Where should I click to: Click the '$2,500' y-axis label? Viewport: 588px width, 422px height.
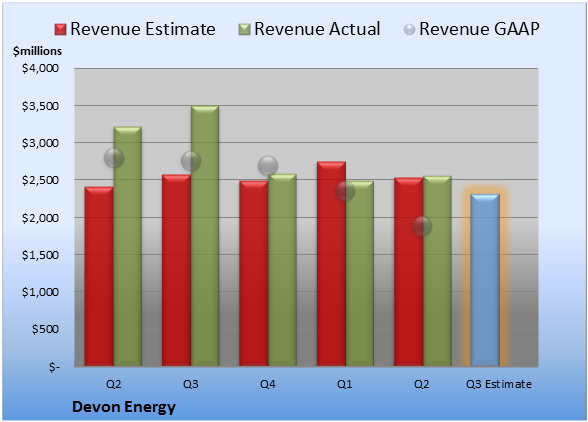[40, 180]
